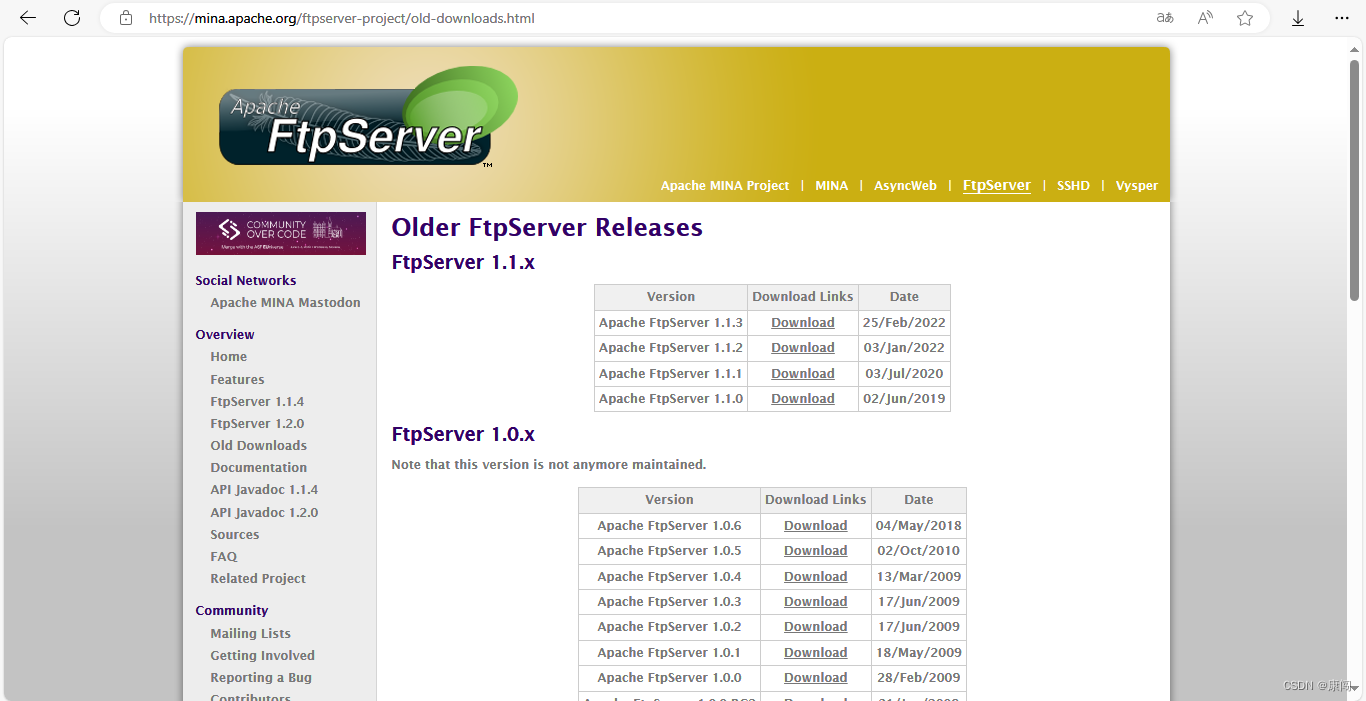Go back to the previous page

(x=27, y=18)
